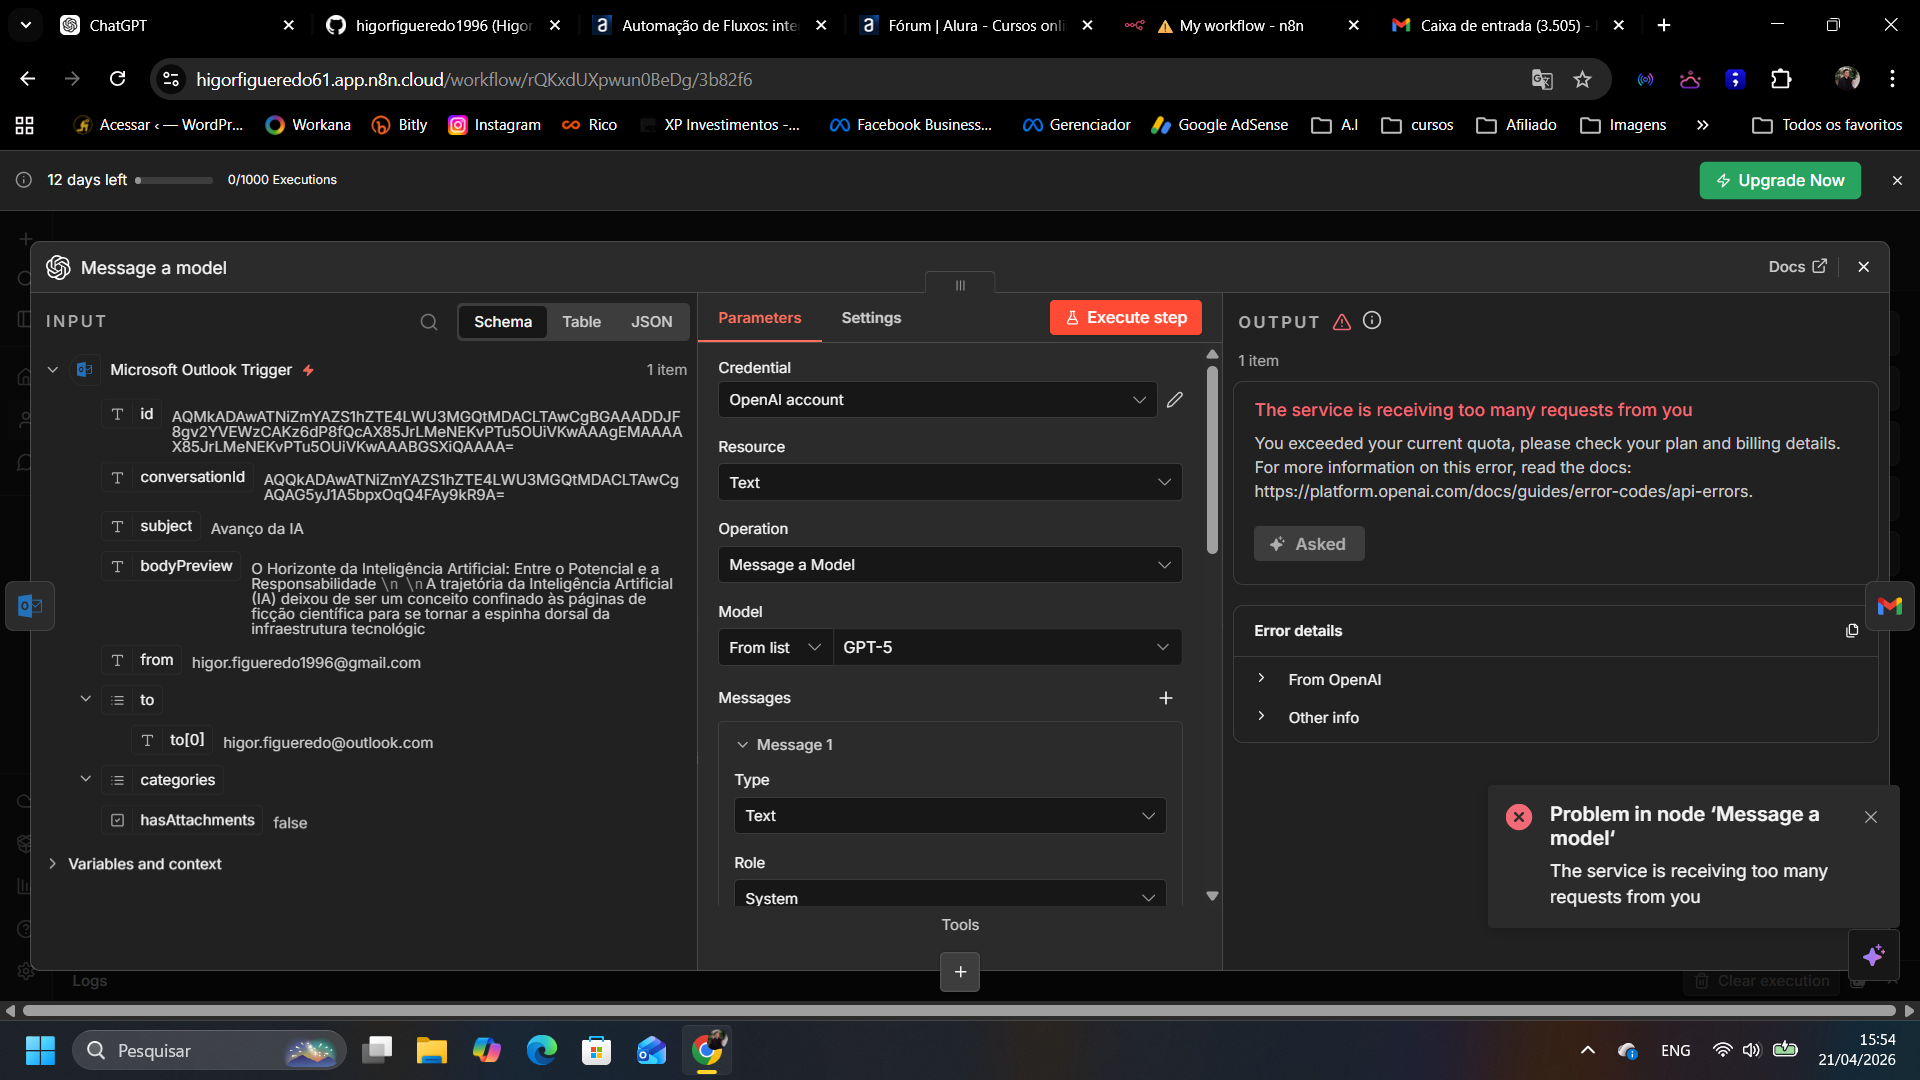Screen dimensions: 1920x1080
Task: Copy error details with the copy icon
Action: (1851, 631)
